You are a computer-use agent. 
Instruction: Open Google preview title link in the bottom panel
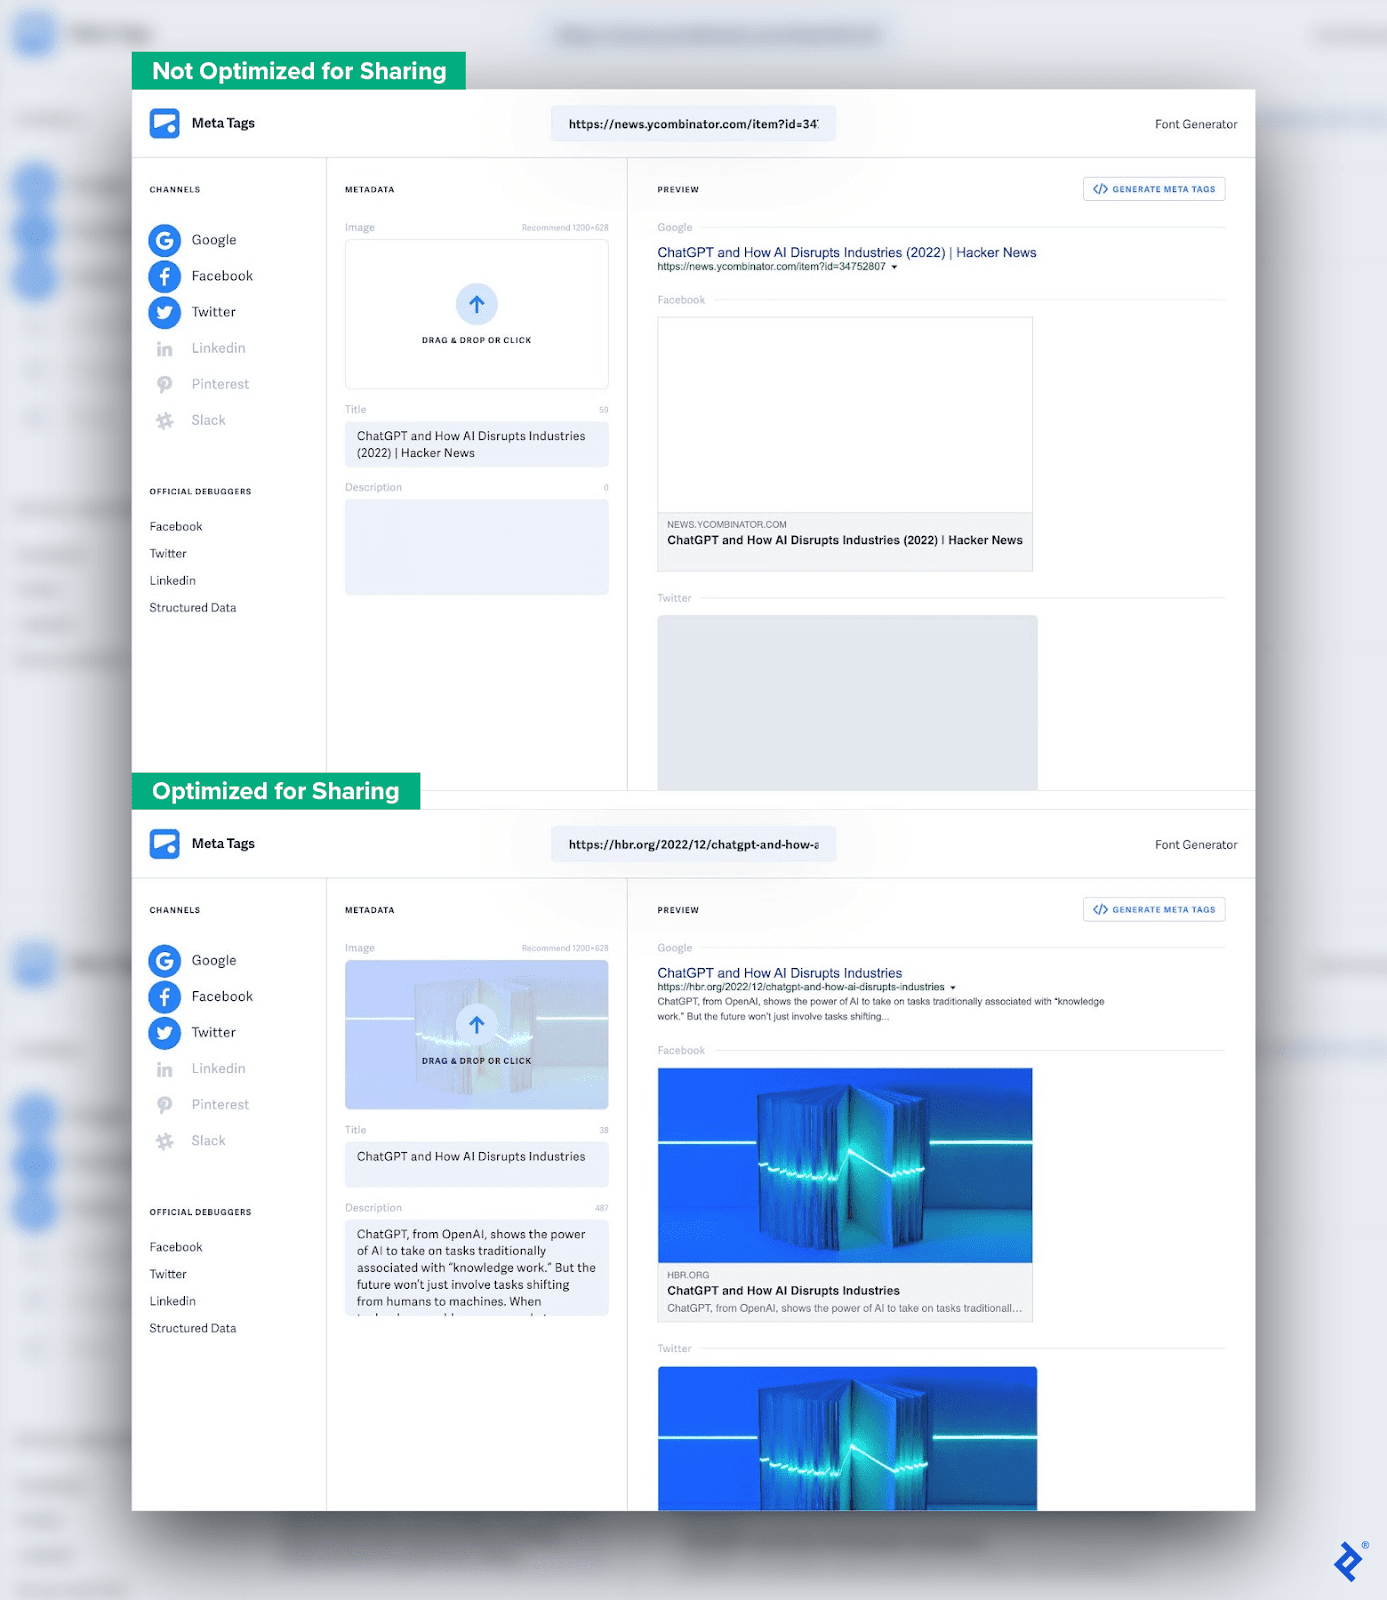tap(780, 973)
